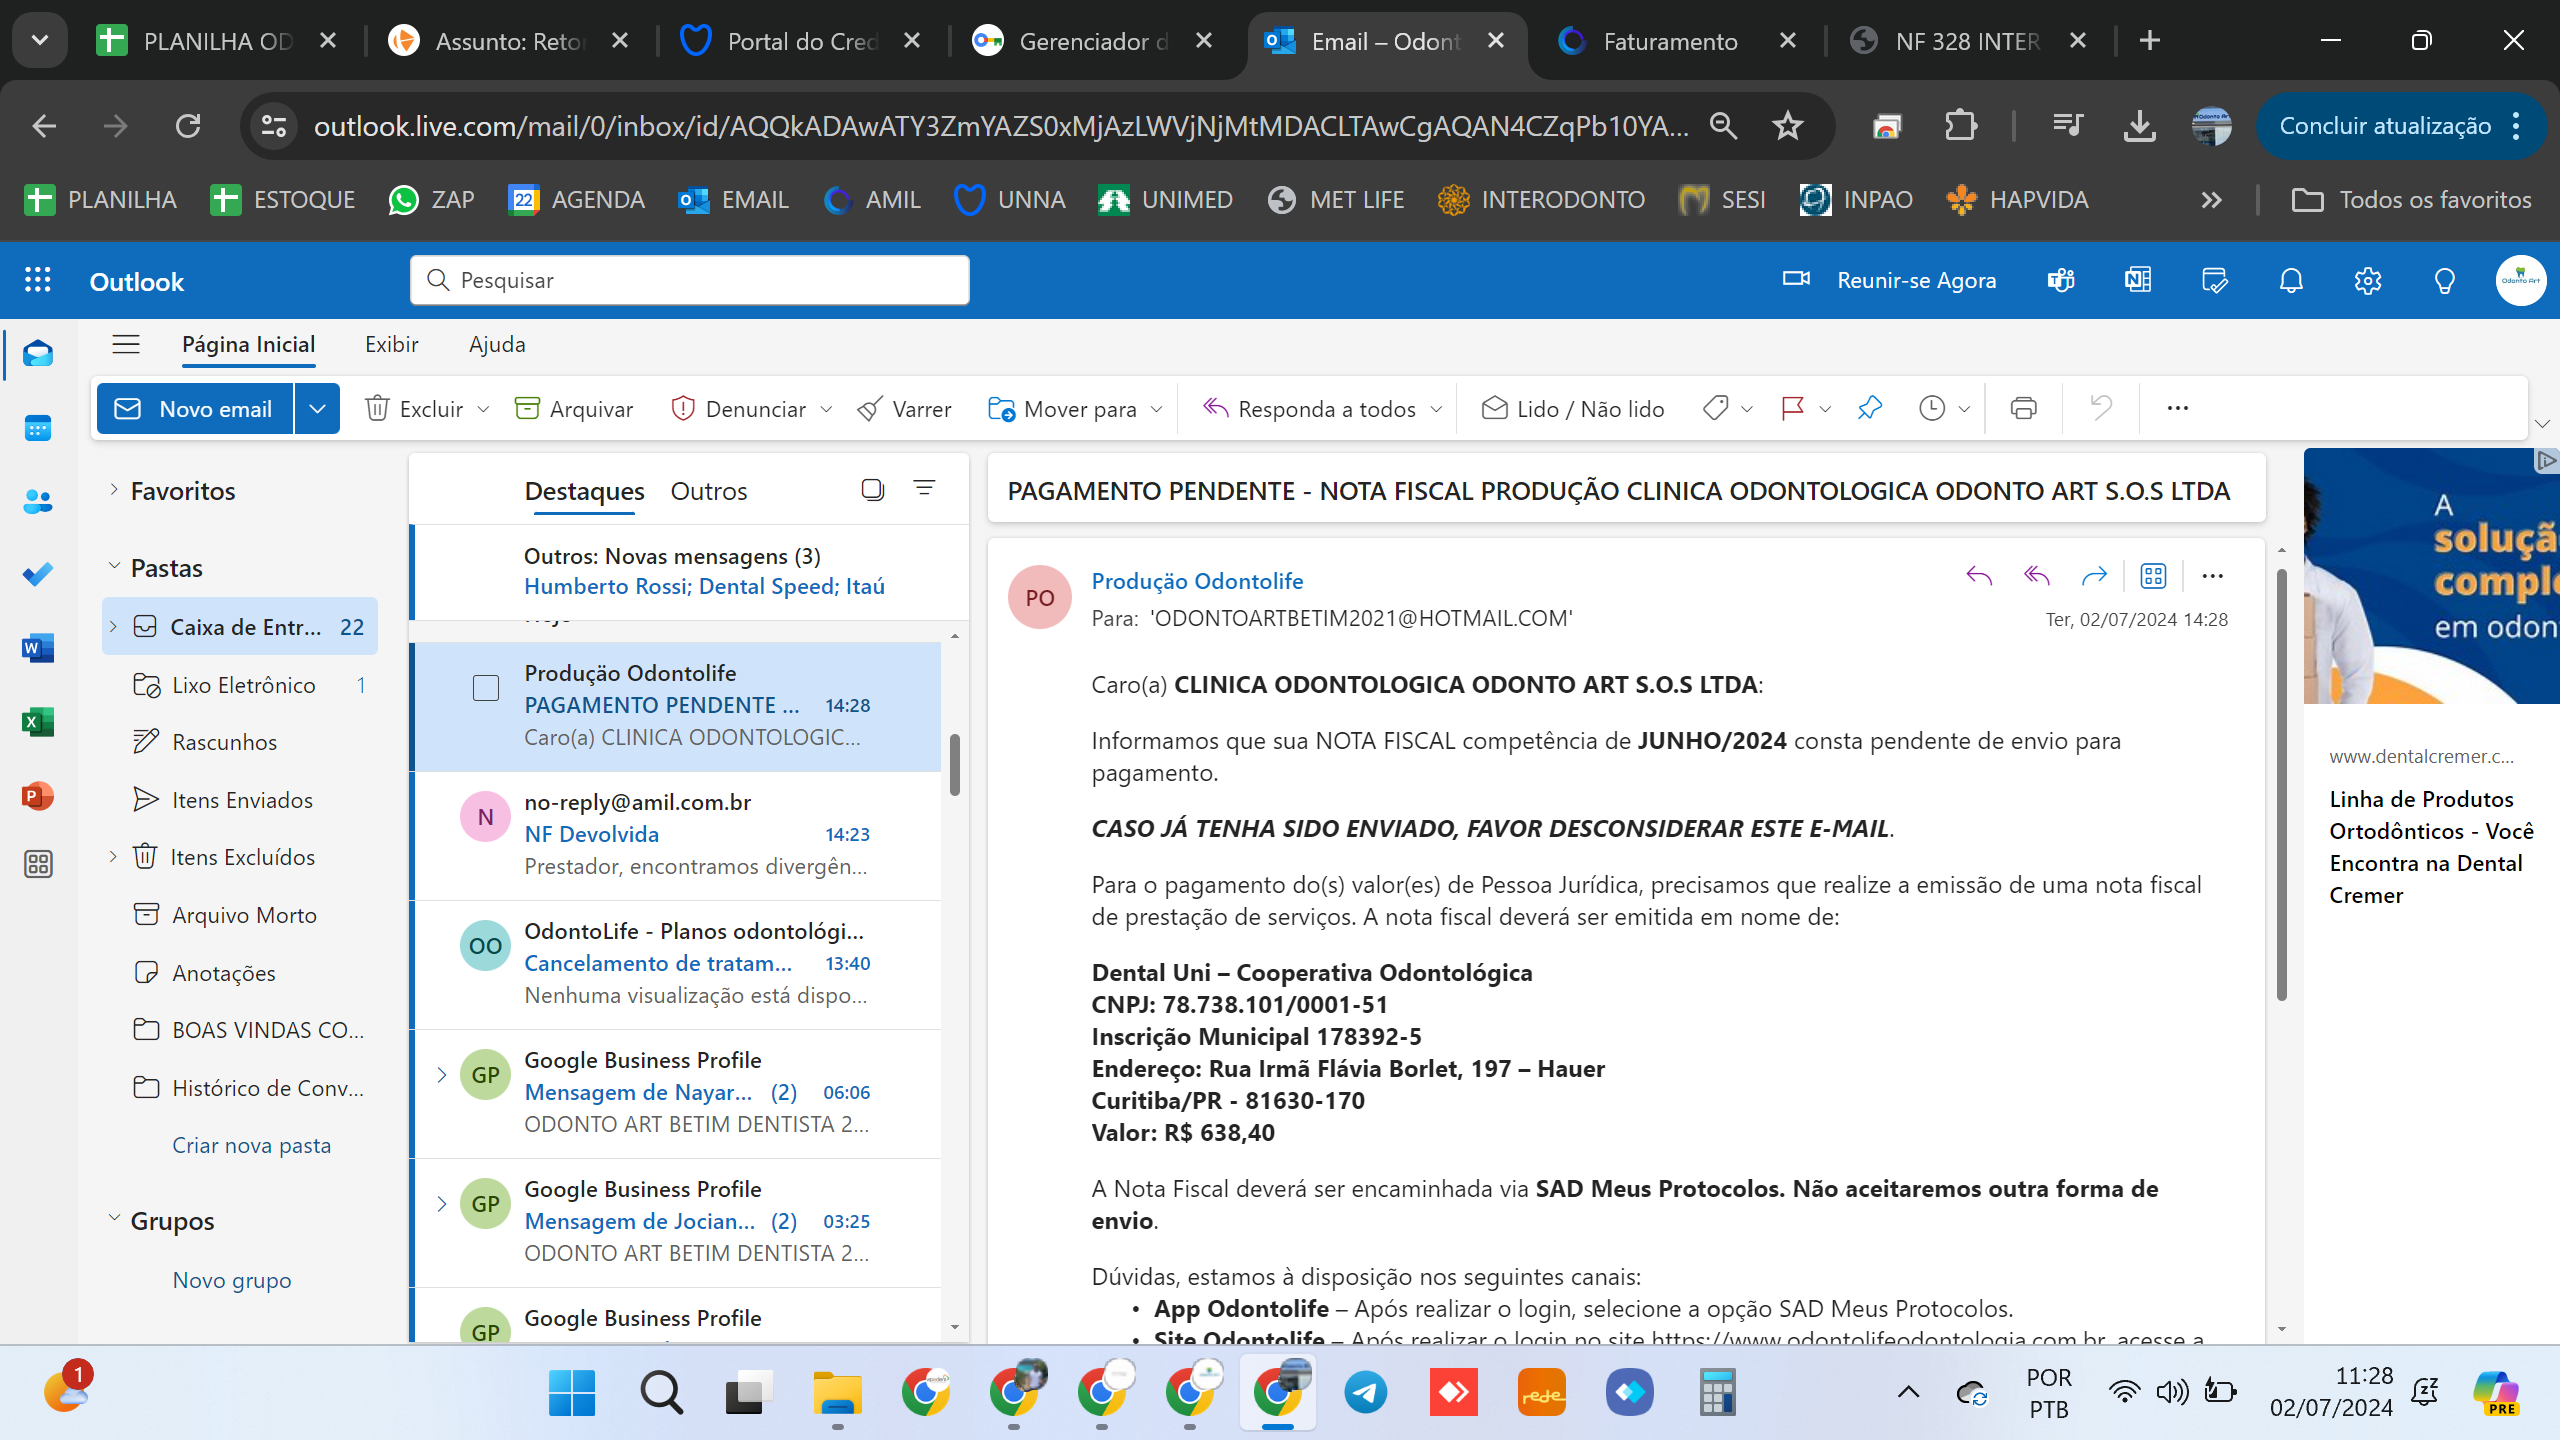Image resolution: width=2560 pixels, height=1440 pixels.
Task: Check the Produção Odontolife message checkbox
Action: (486, 688)
